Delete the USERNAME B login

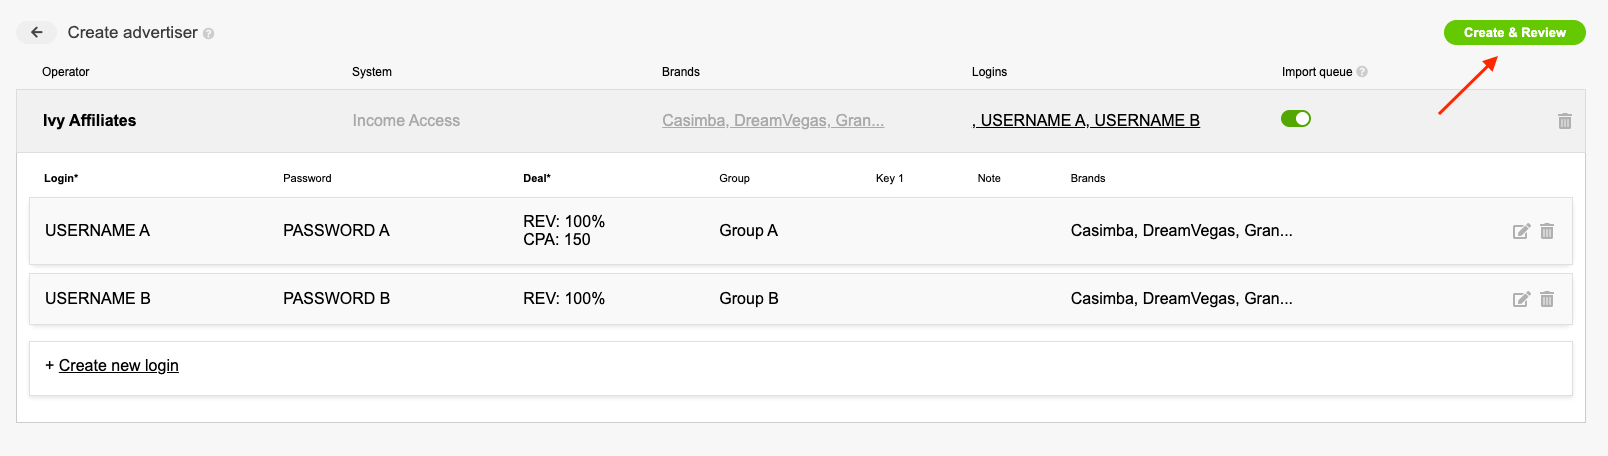coord(1547,299)
